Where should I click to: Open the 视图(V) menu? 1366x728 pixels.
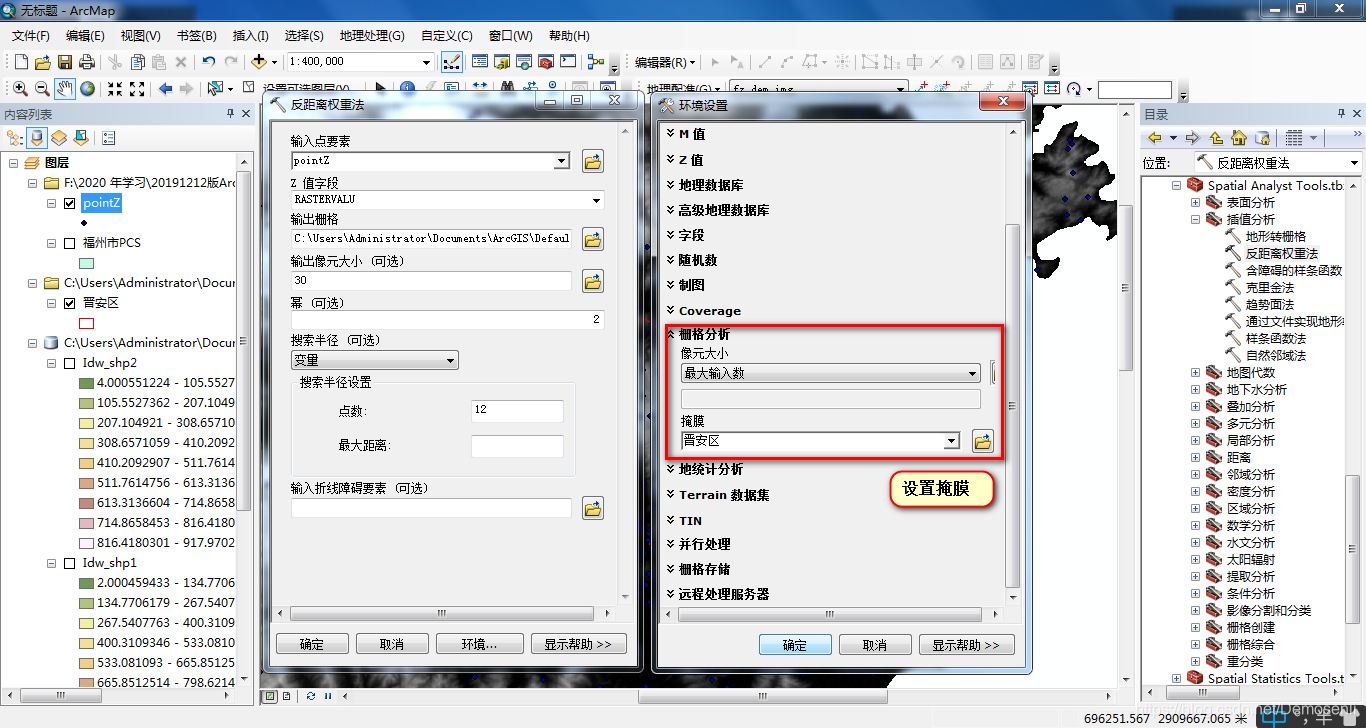pyautogui.click(x=140, y=36)
